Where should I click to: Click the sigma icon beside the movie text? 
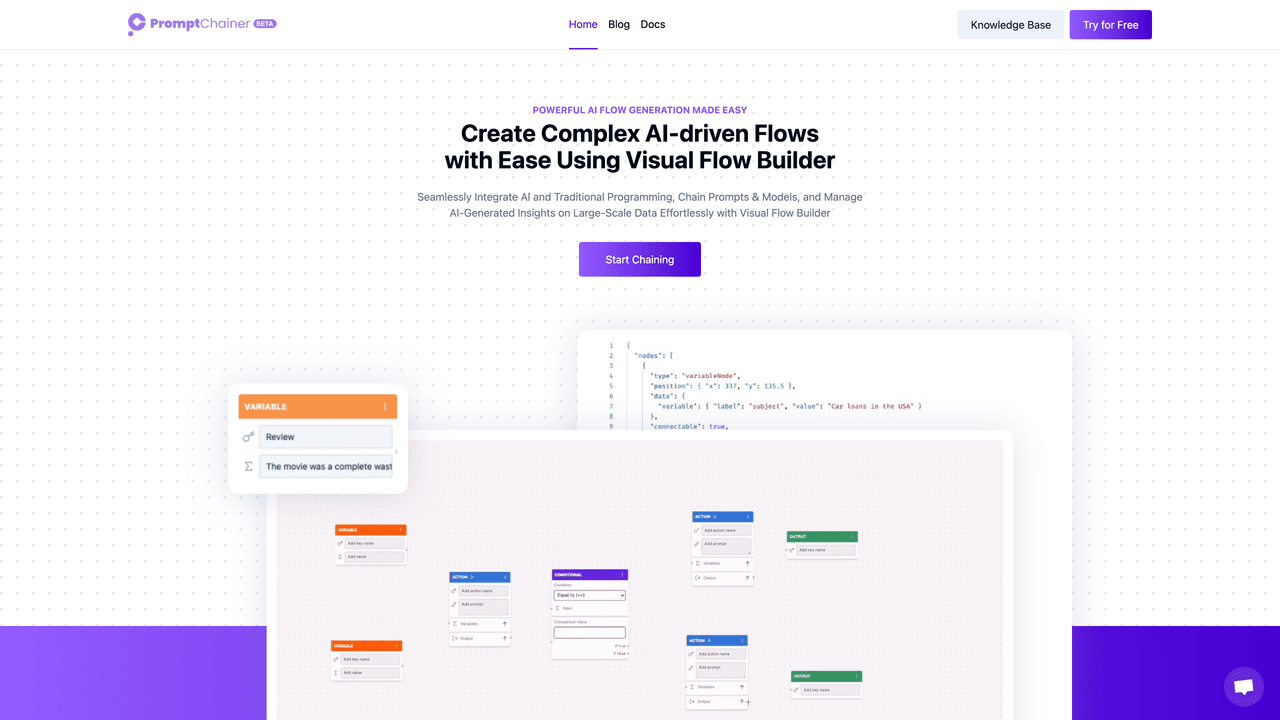(248, 466)
